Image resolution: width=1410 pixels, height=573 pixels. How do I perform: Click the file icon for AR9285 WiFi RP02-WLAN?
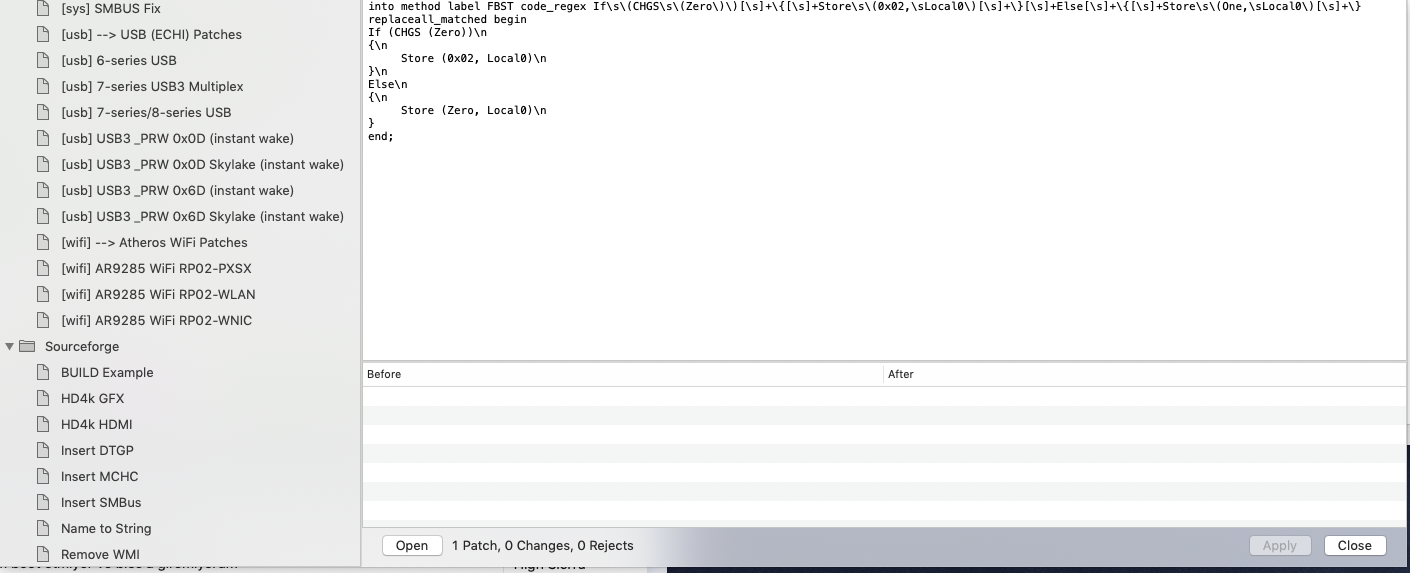pos(42,294)
